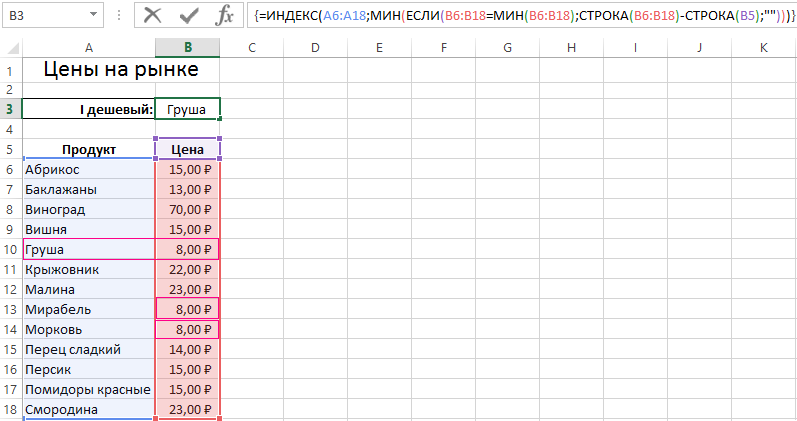Click inside the formula bar text
This screenshot has height=421, width=797.
tap(520, 16)
